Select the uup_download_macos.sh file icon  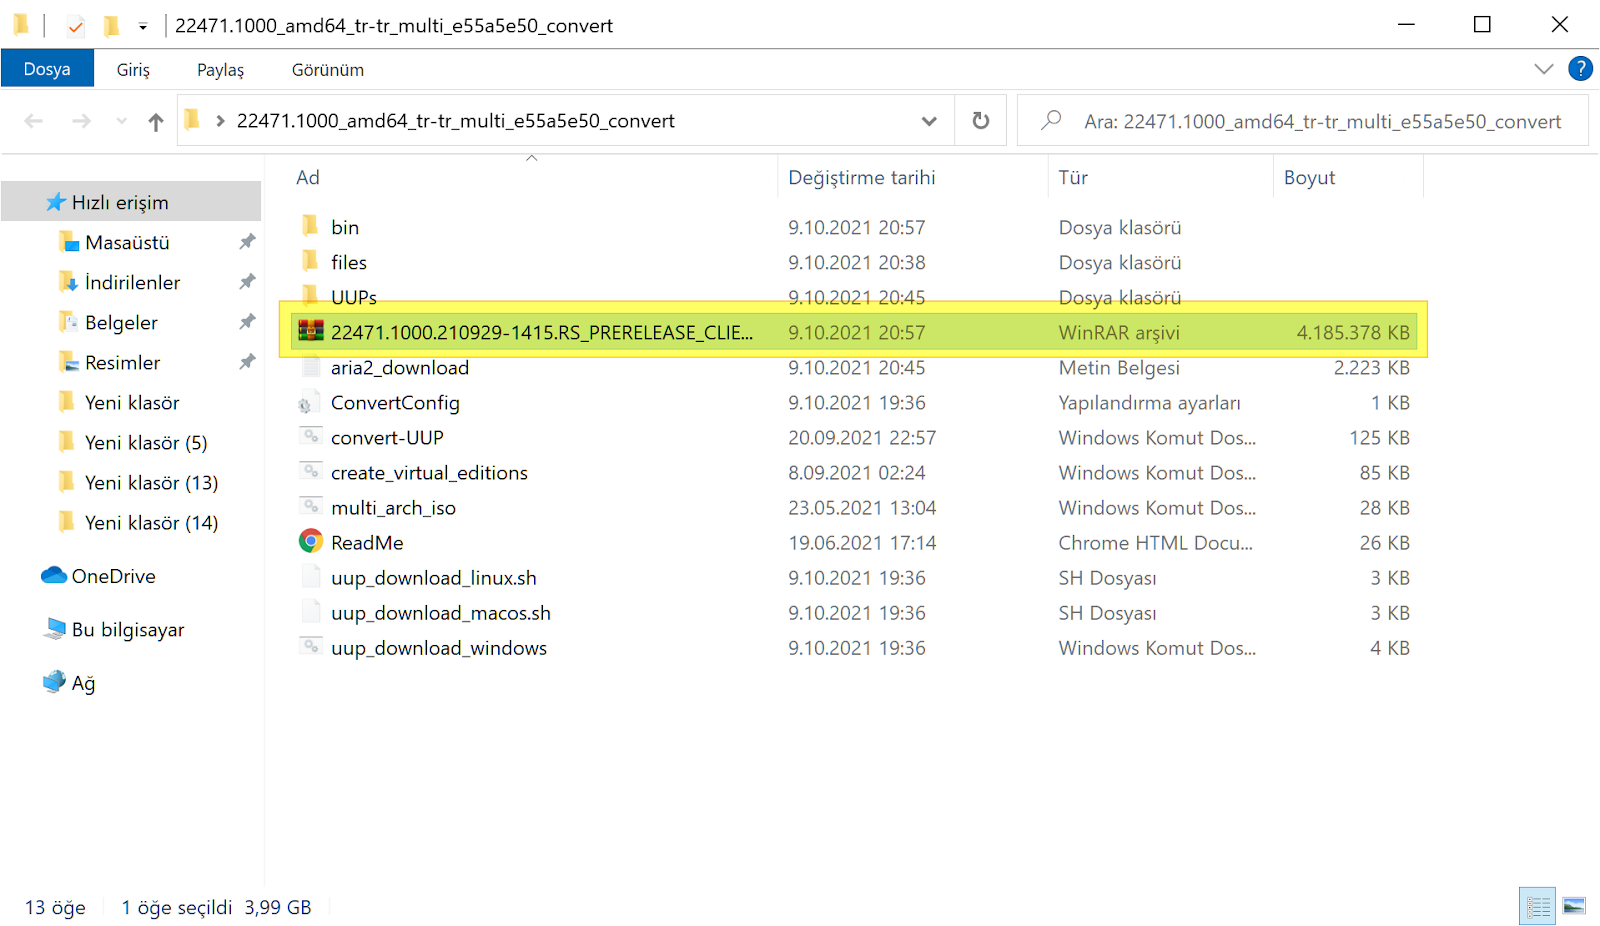tap(310, 612)
